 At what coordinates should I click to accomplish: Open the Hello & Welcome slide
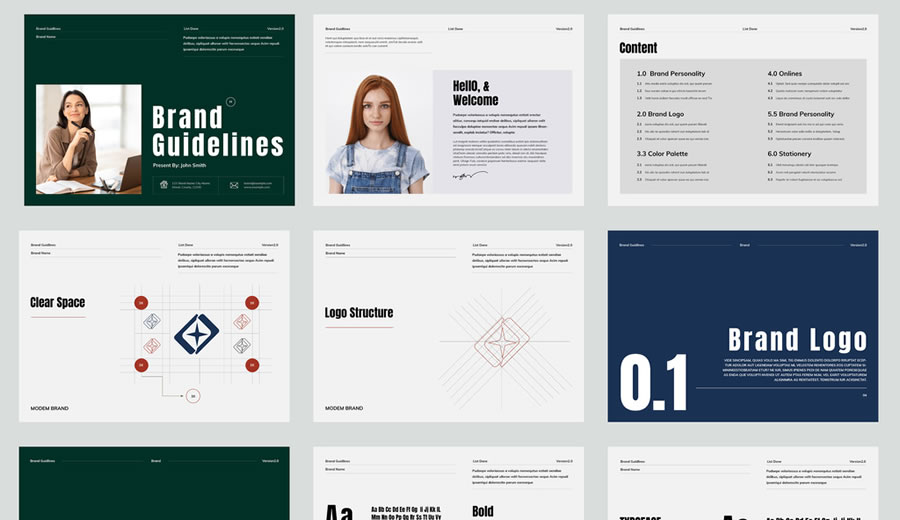448,110
